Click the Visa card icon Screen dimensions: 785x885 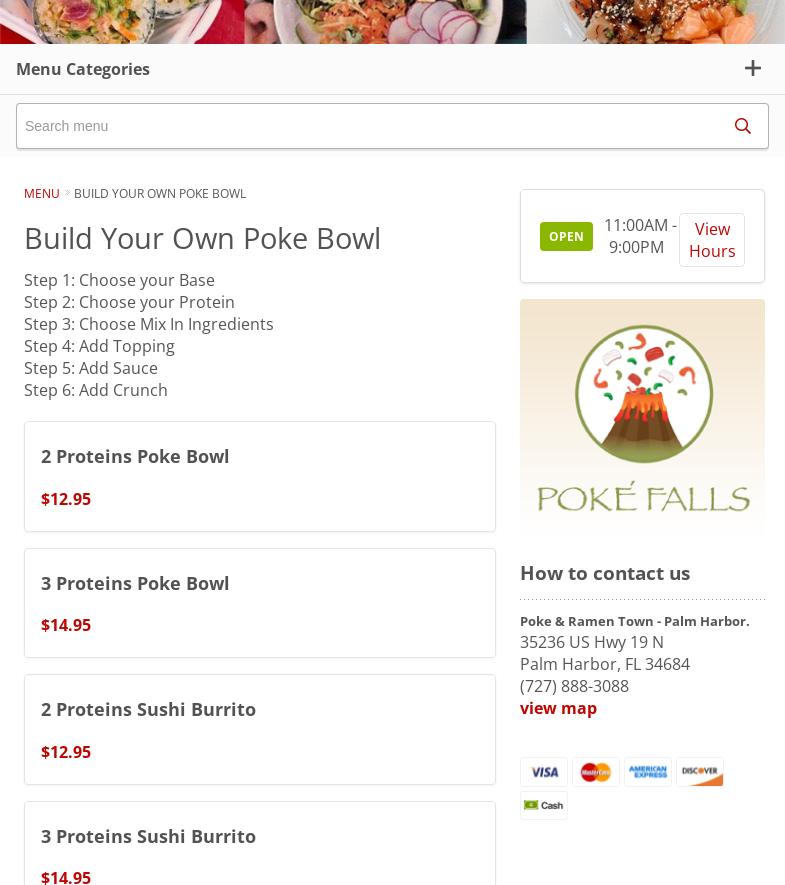click(544, 772)
